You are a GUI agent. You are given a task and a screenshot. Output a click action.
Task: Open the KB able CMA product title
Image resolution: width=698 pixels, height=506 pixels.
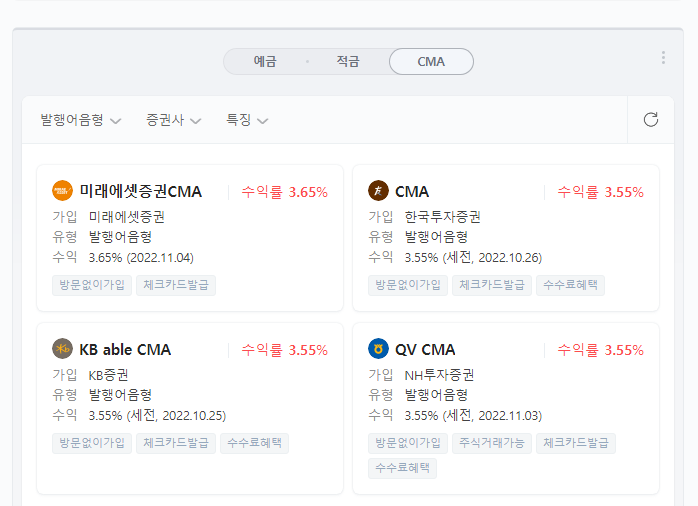tap(125, 349)
